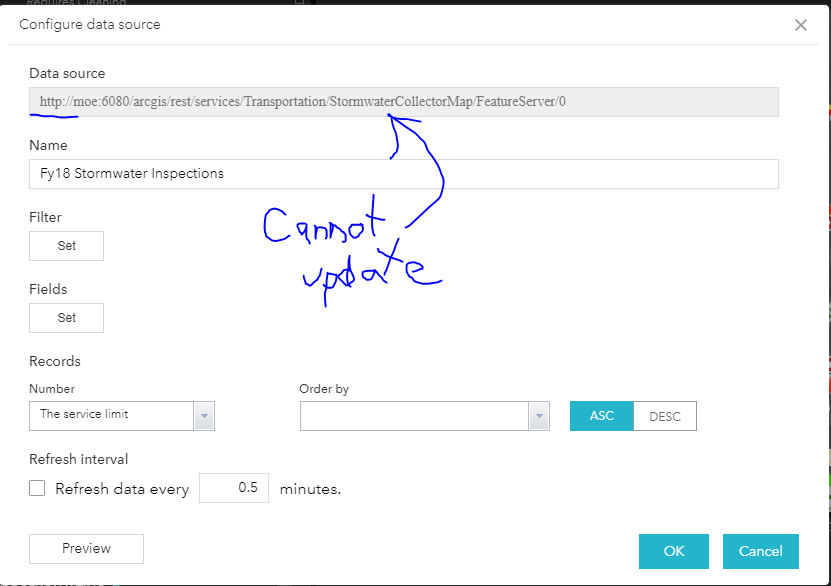This screenshot has height=586, width=831.
Task: Switch sort order to DESC
Action: coord(665,416)
